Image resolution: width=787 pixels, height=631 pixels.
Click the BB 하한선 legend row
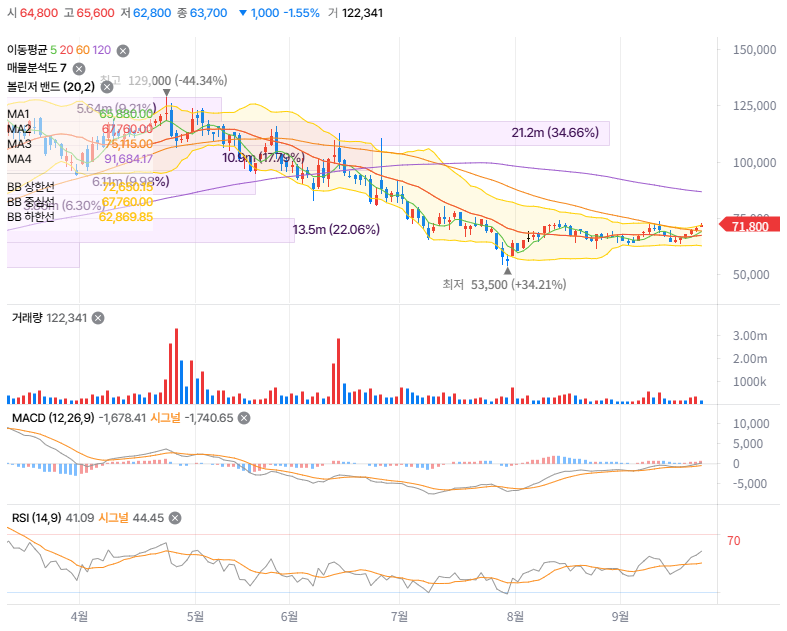point(80,217)
